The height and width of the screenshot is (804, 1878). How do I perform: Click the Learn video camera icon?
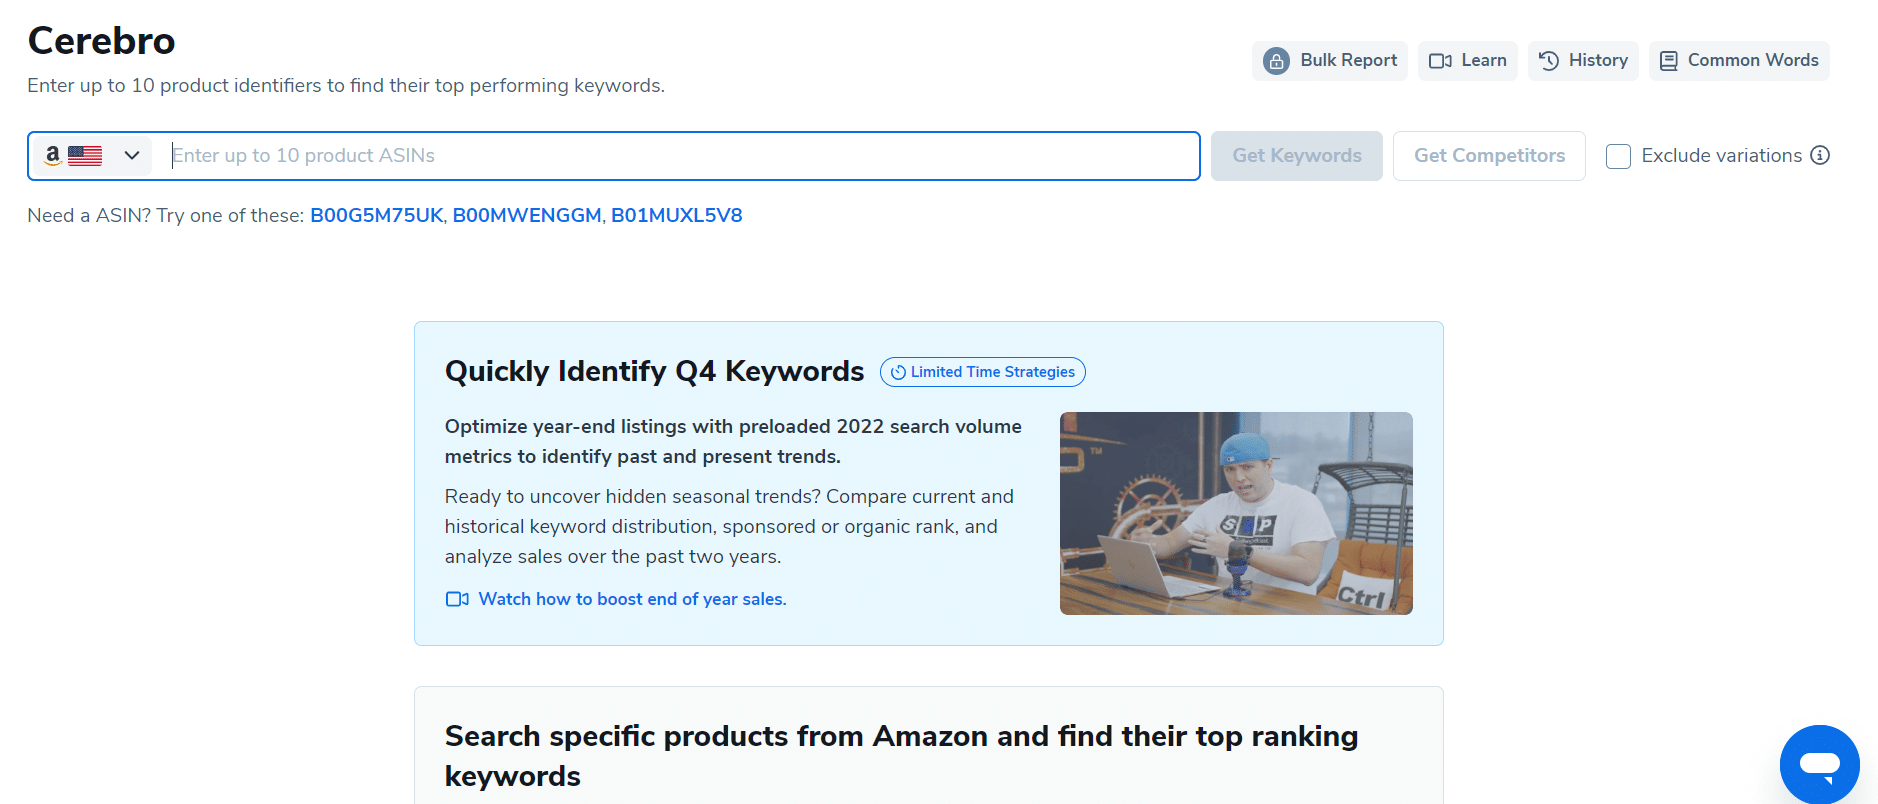click(x=1440, y=61)
